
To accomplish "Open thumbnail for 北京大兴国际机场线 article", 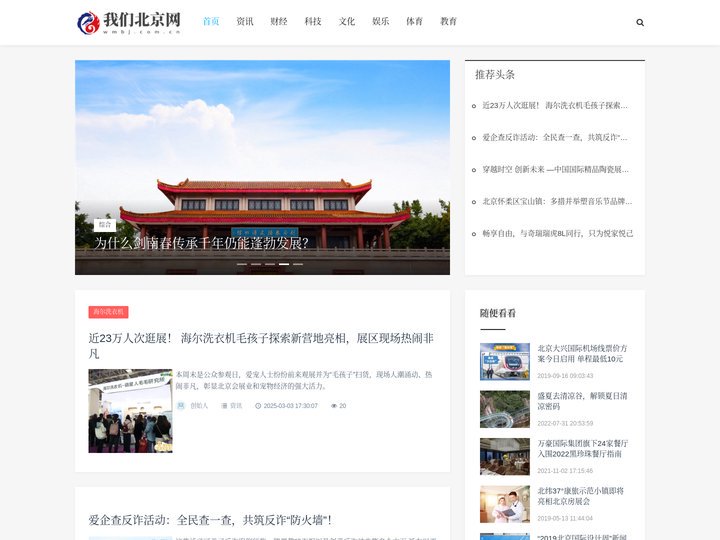I will coord(505,361).
